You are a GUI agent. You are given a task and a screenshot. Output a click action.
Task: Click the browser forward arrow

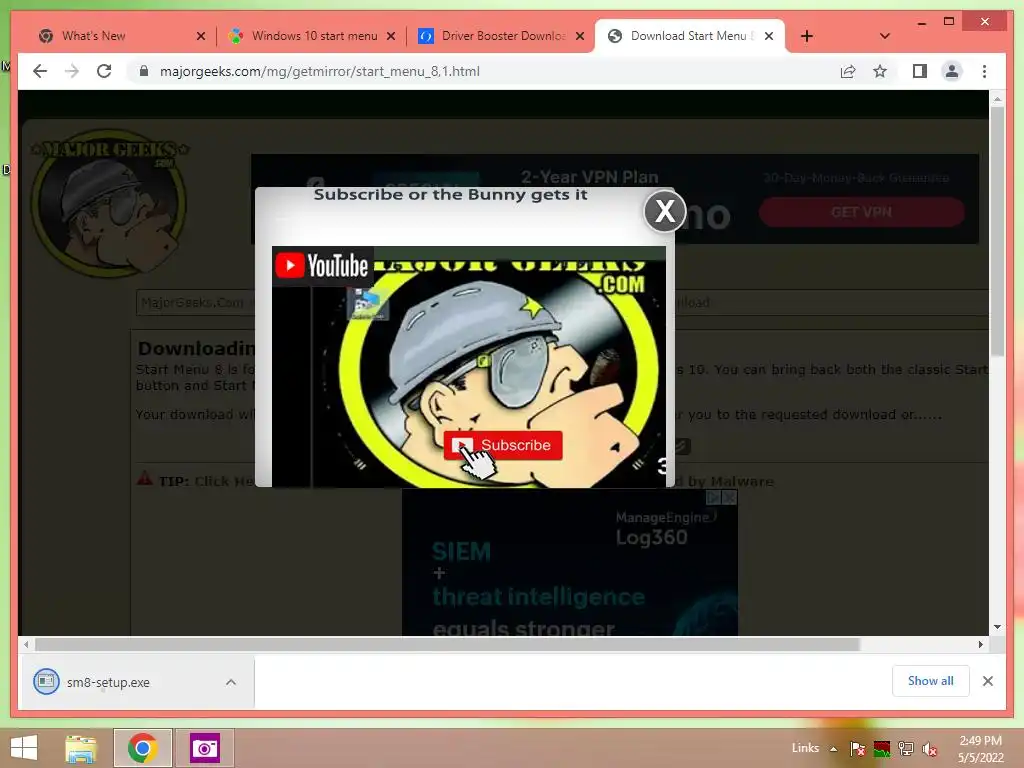click(x=72, y=71)
